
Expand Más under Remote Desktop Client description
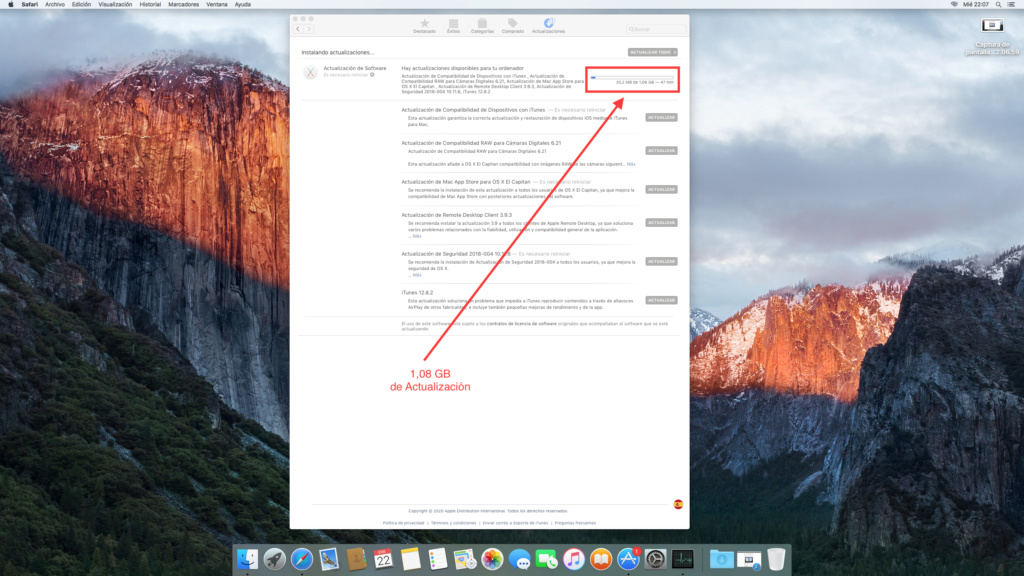click(x=417, y=236)
